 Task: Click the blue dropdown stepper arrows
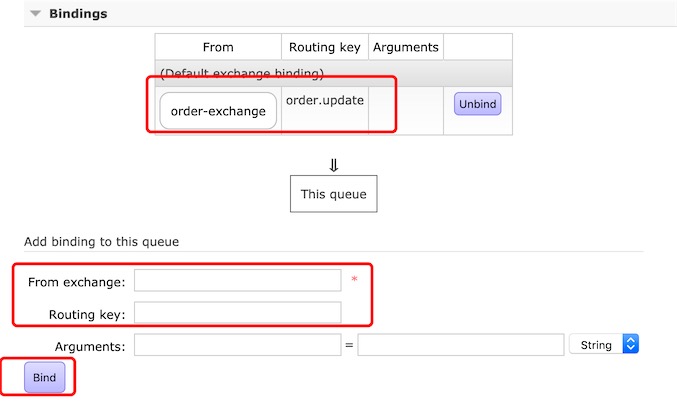(631, 344)
